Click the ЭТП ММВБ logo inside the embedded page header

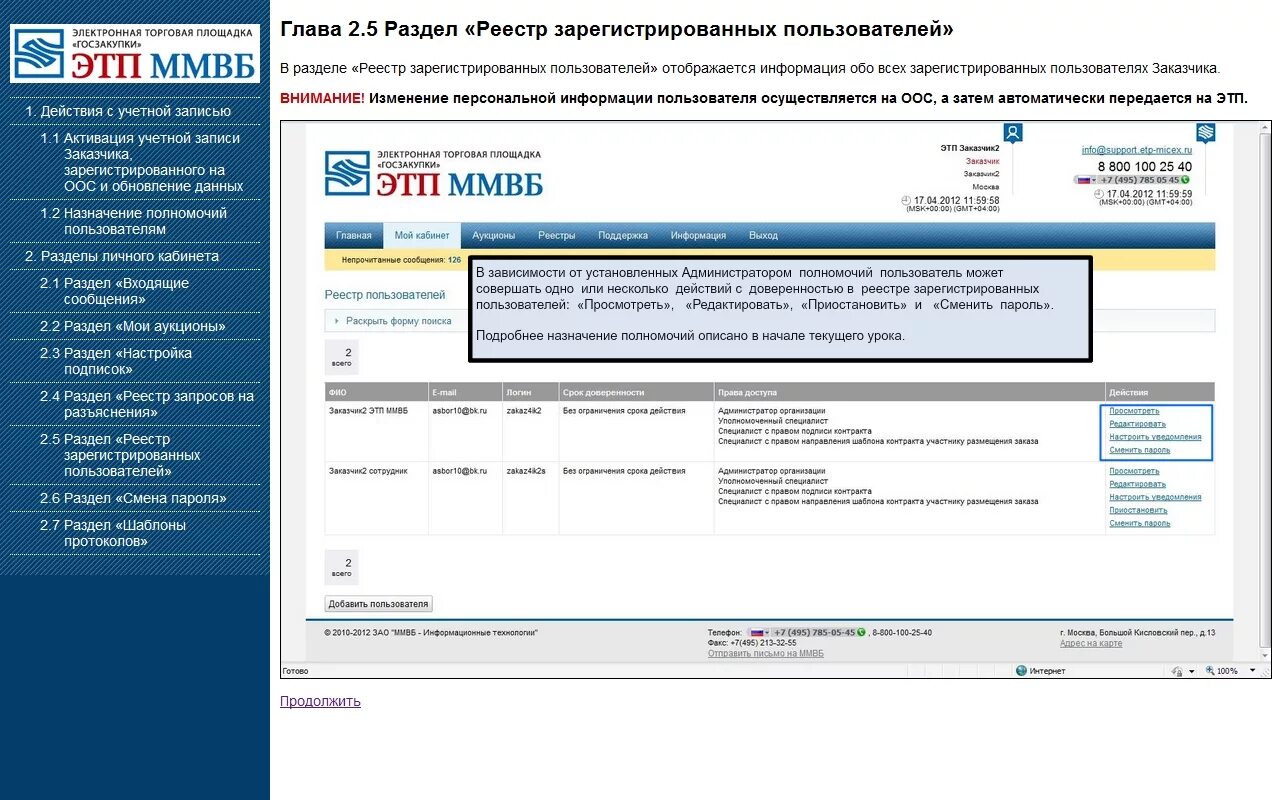(434, 173)
